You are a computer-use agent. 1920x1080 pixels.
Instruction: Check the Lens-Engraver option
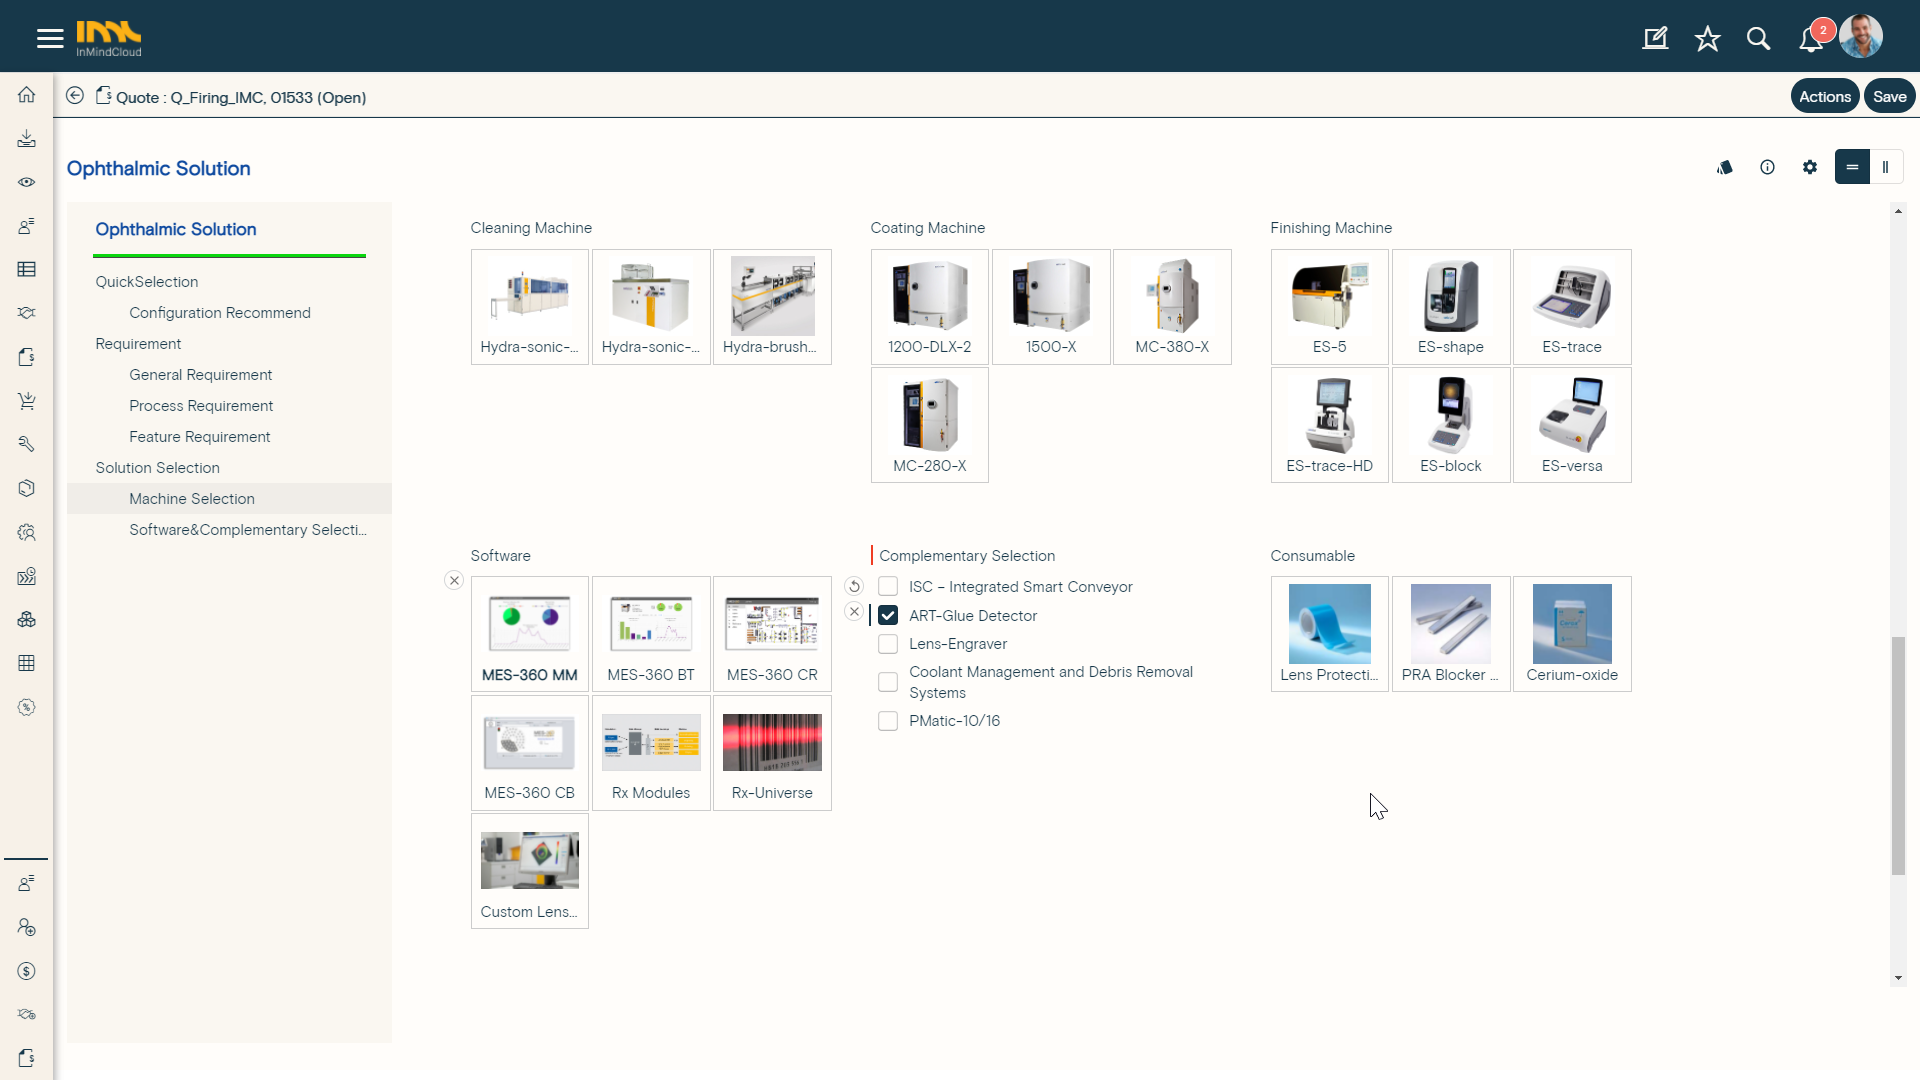888,644
